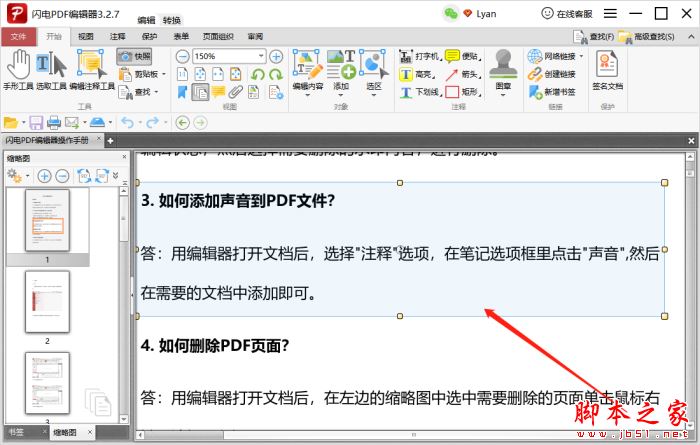The height and width of the screenshot is (445, 700).
Task: Click the Save disk icon
Action: 36,122
